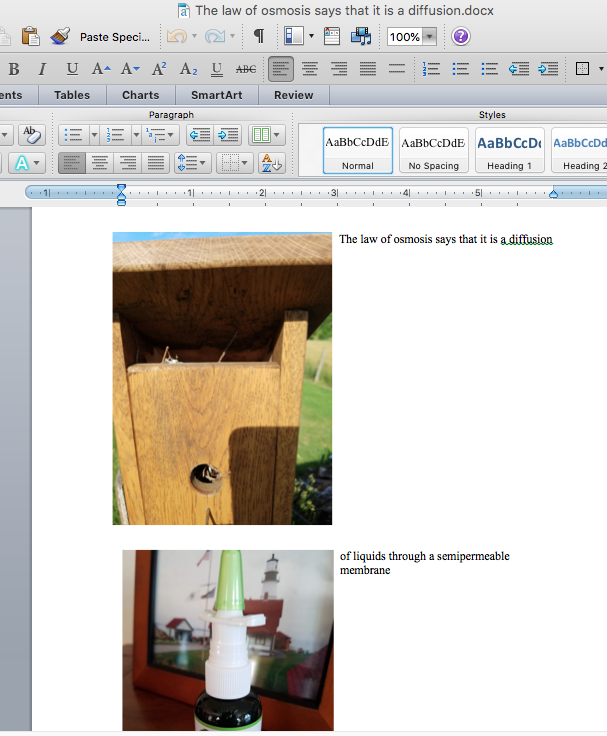Apply the Heading 2 style

pyautogui.click(x=580, y=150)
